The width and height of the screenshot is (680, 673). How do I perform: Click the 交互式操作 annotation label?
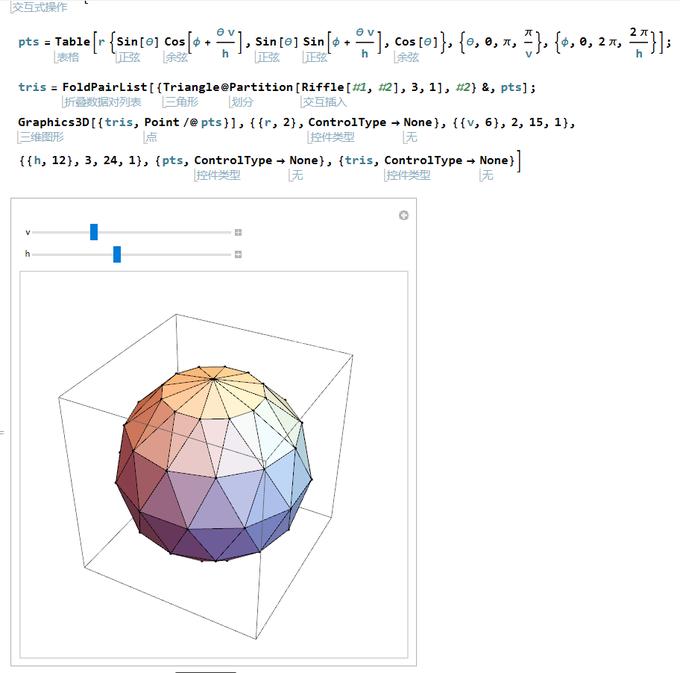coord(38,7)
